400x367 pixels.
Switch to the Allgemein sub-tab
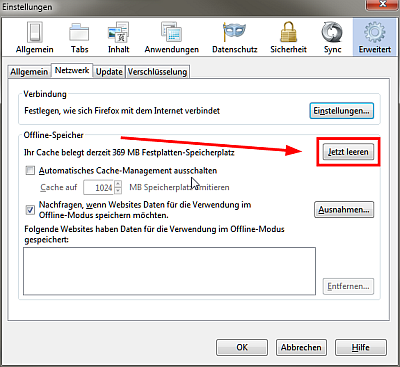click(29, 72)
